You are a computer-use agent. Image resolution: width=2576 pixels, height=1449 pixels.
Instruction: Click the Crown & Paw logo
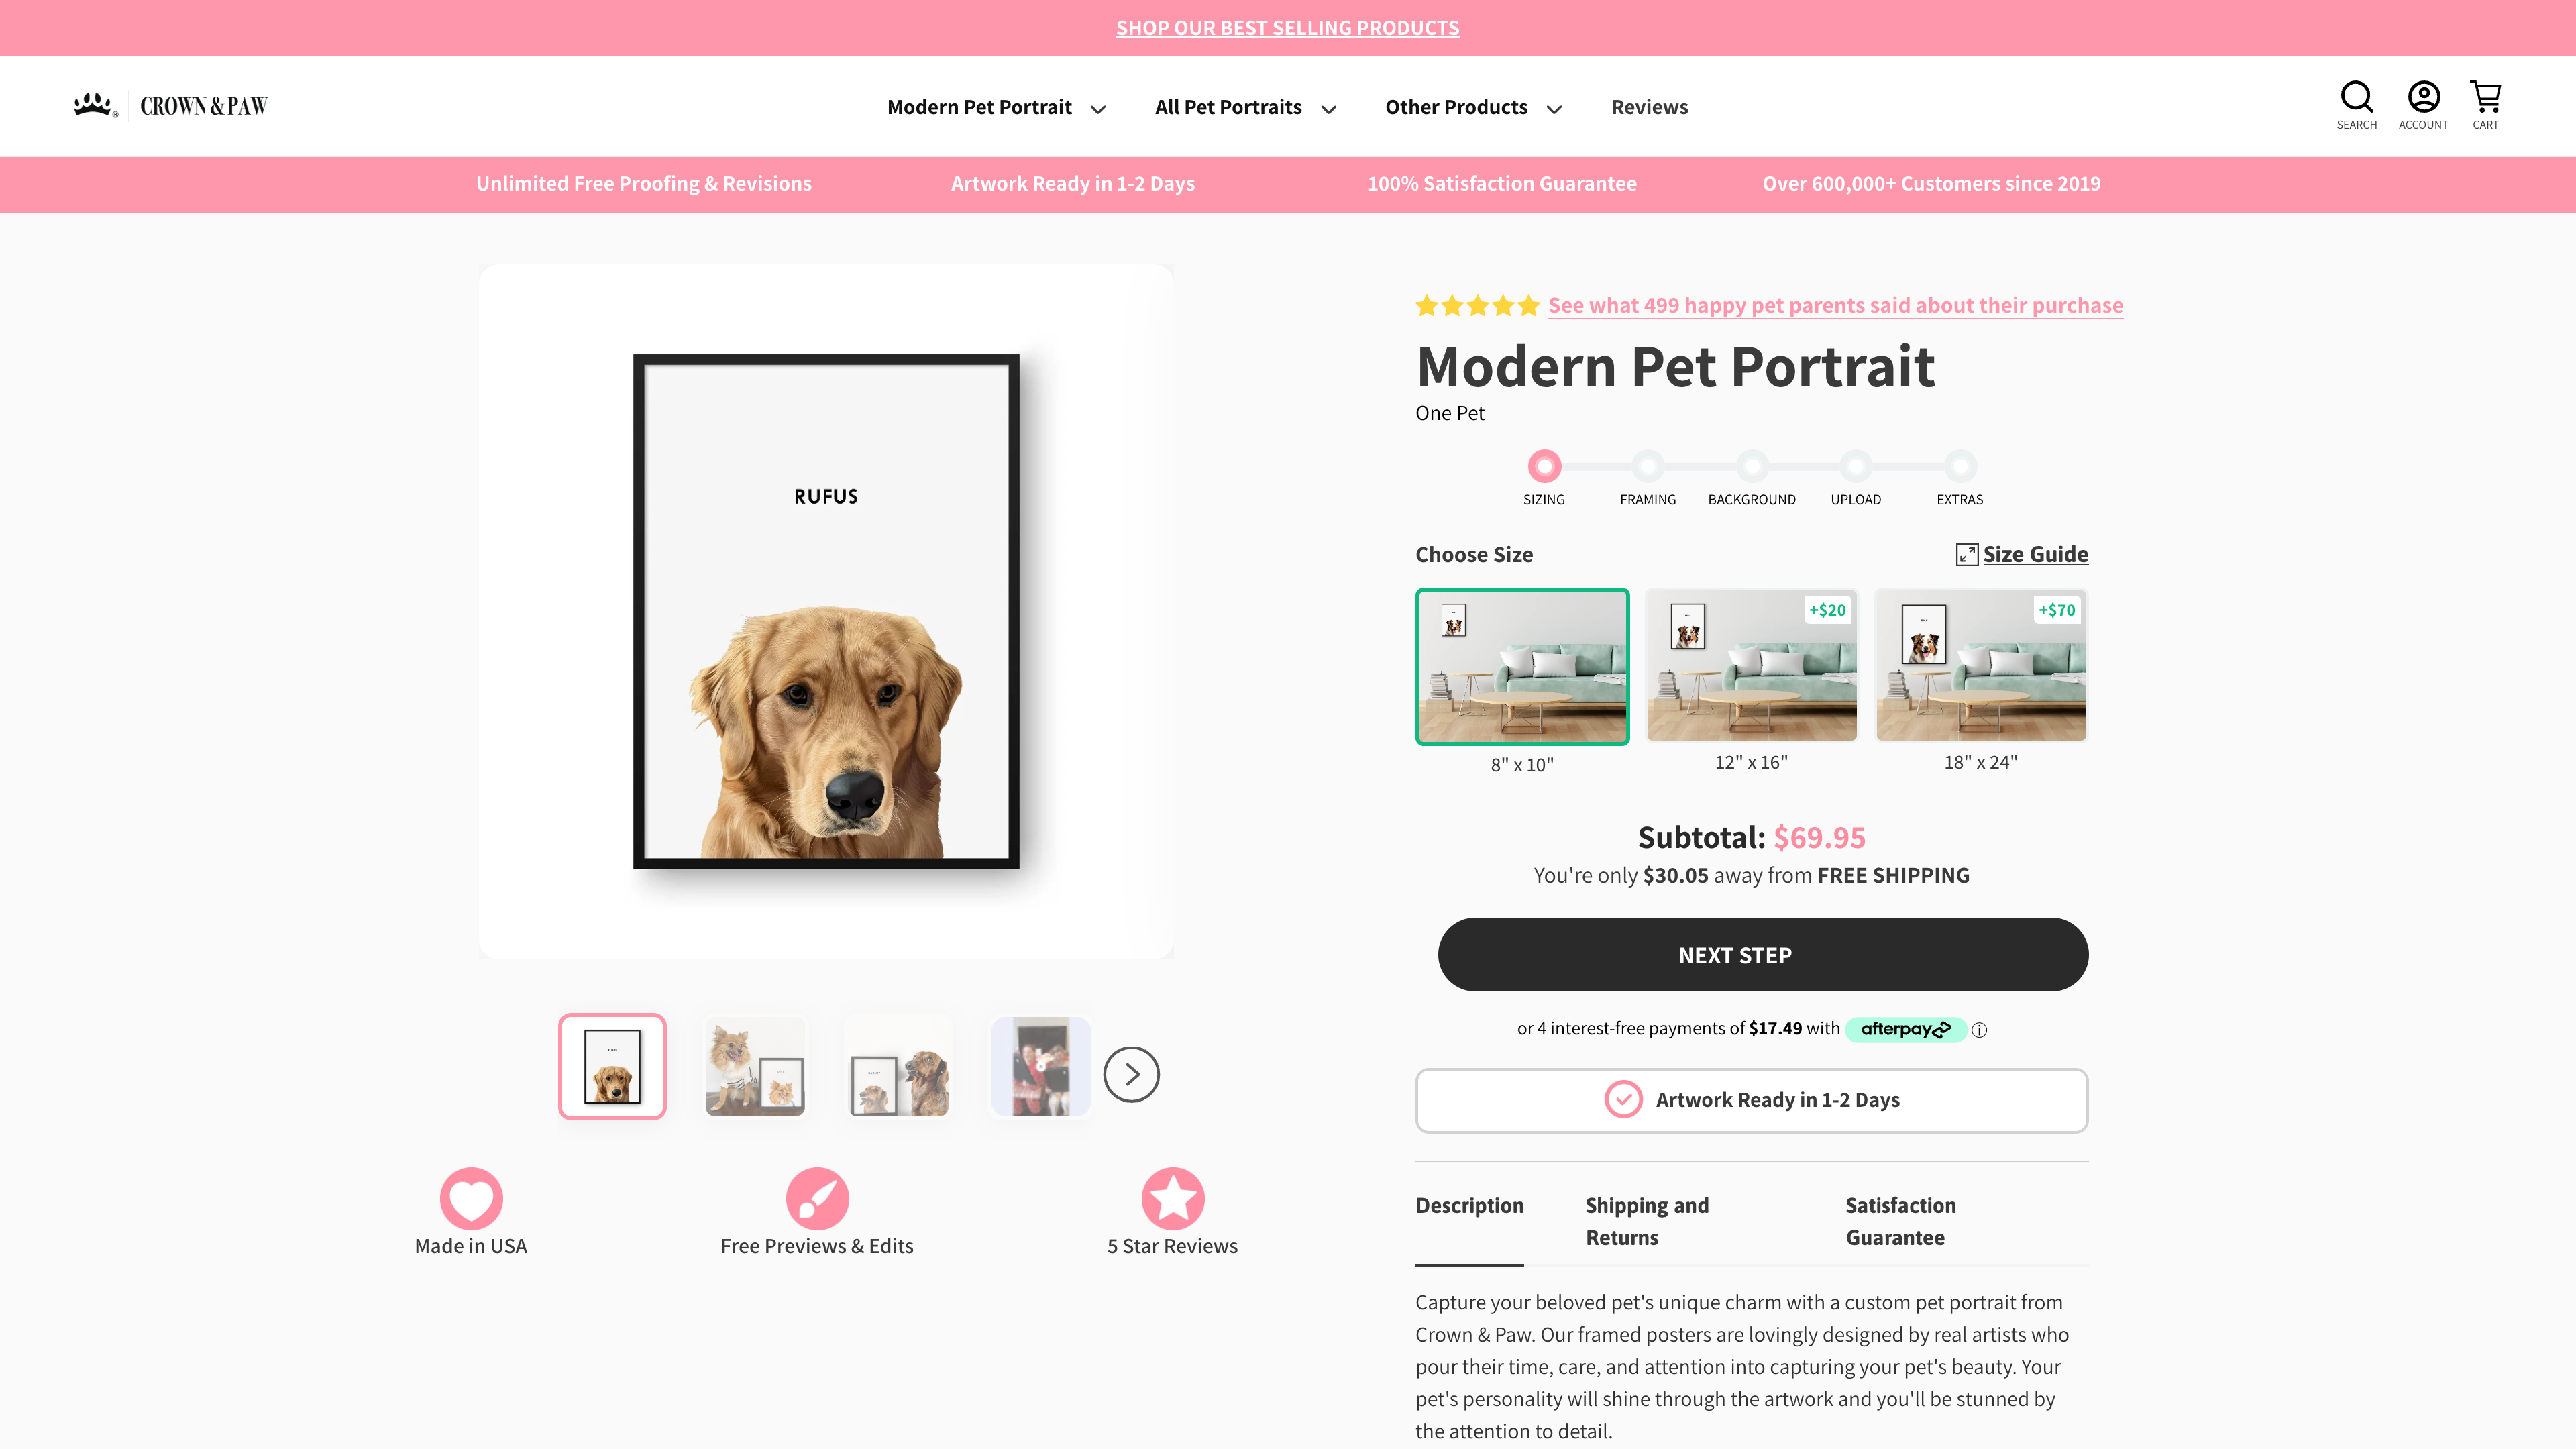[x=171, y=105]
